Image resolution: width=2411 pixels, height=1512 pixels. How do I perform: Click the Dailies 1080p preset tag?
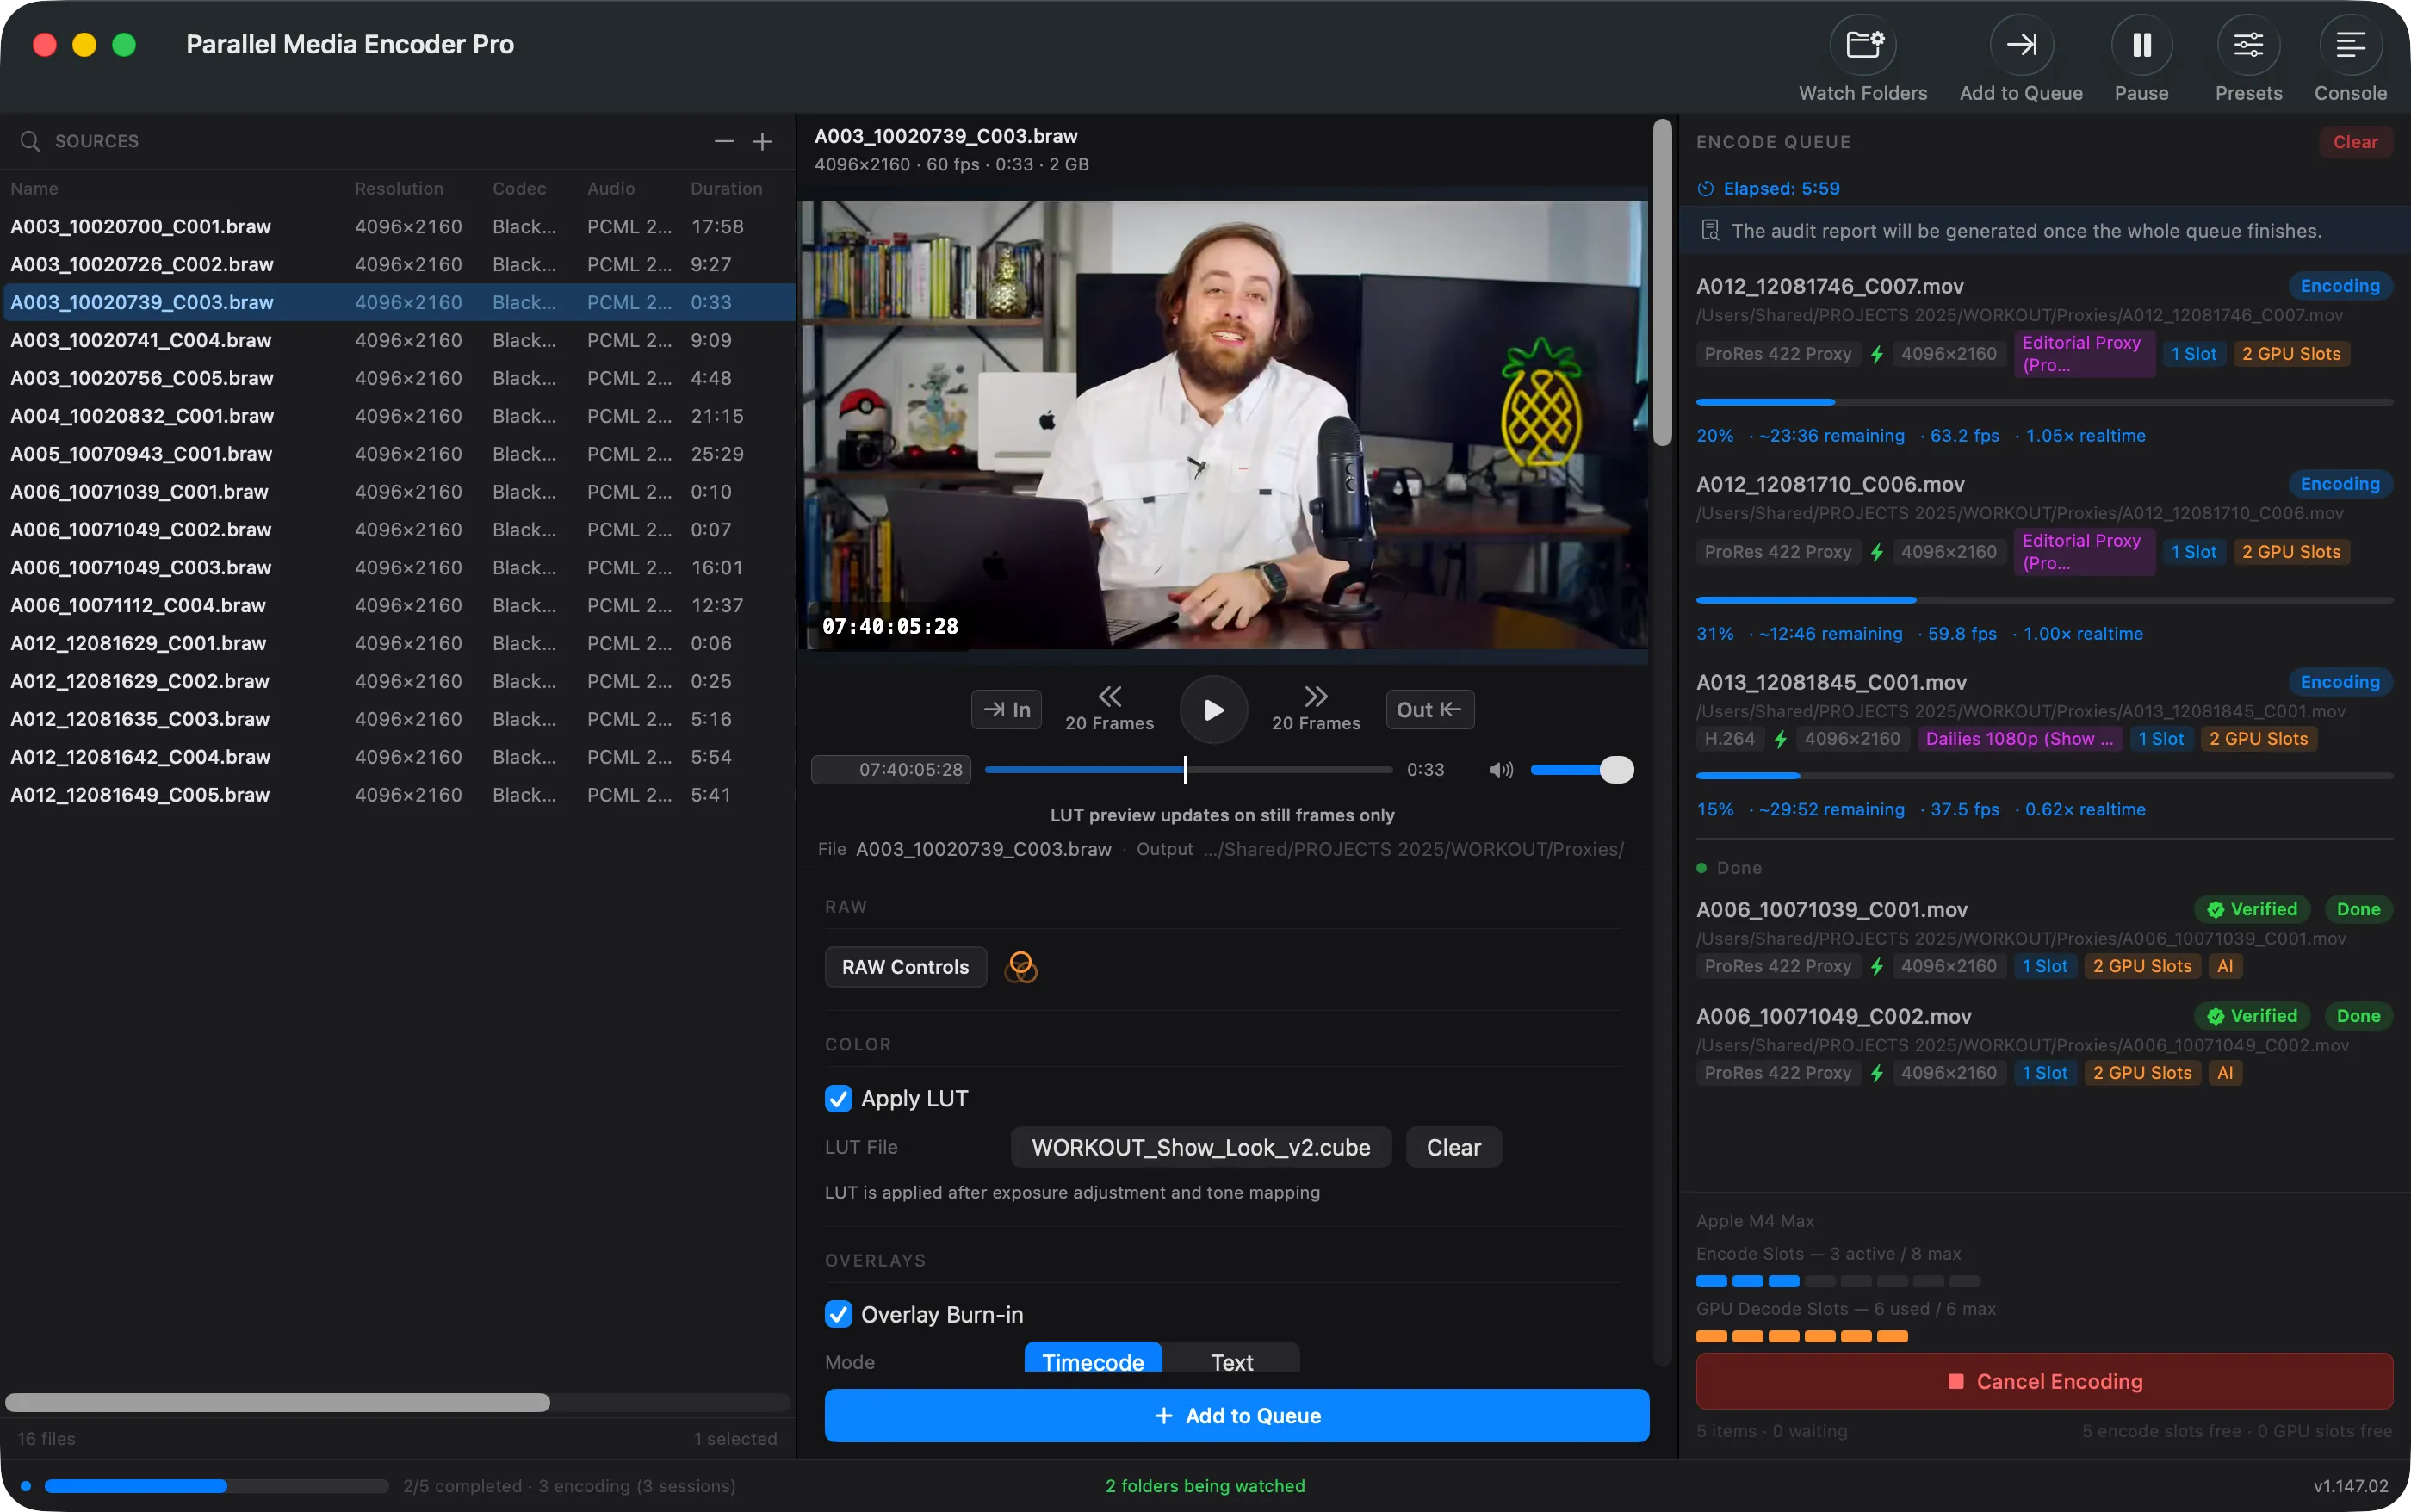2019,739
